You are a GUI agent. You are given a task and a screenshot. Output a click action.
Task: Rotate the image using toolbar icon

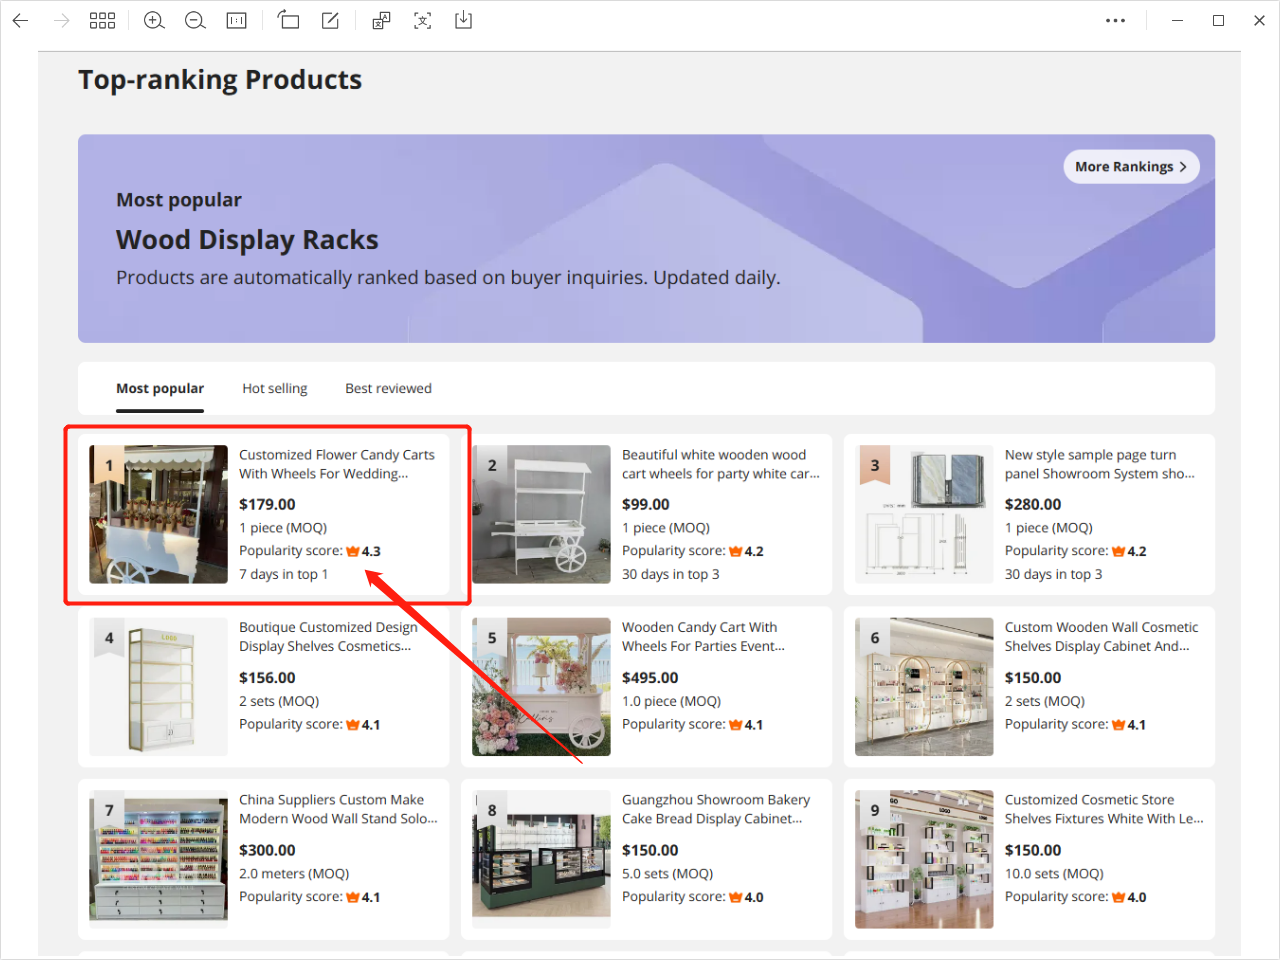click(x=289, y=20)
